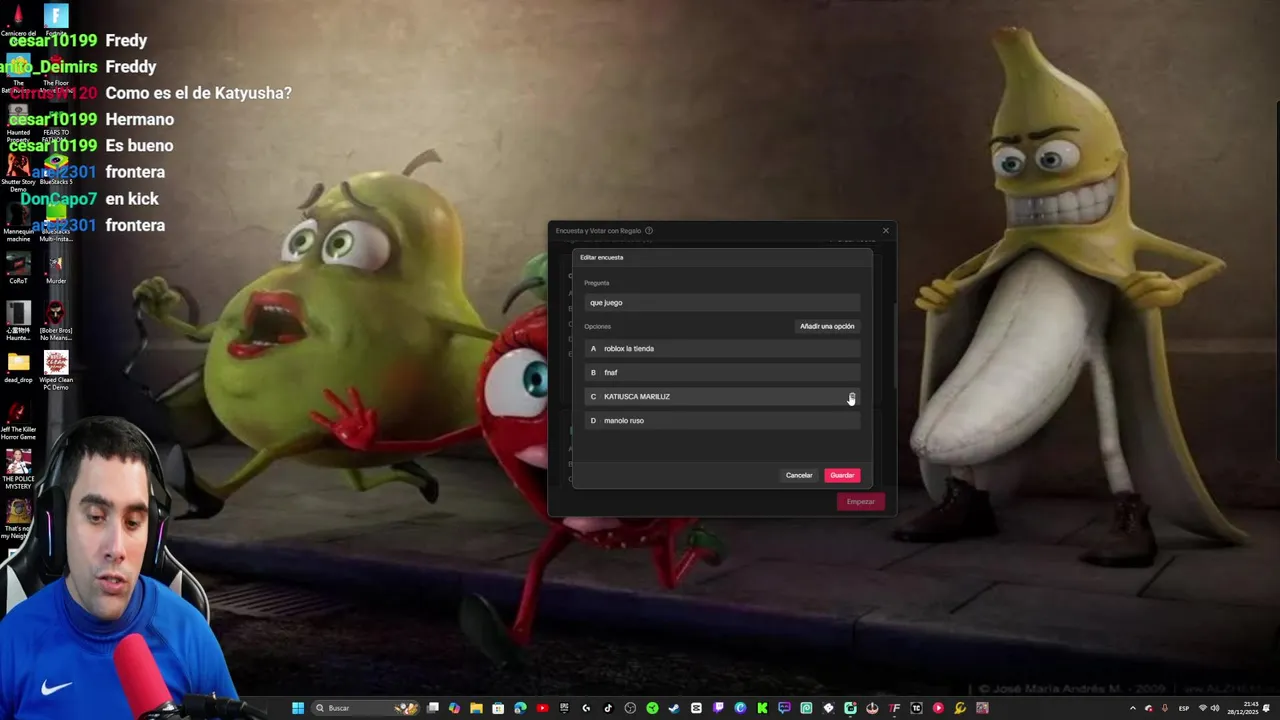Screen dimensions: 1280x720
Task: Open the red circular play icon on taskbar
Action: pos(938,708)
